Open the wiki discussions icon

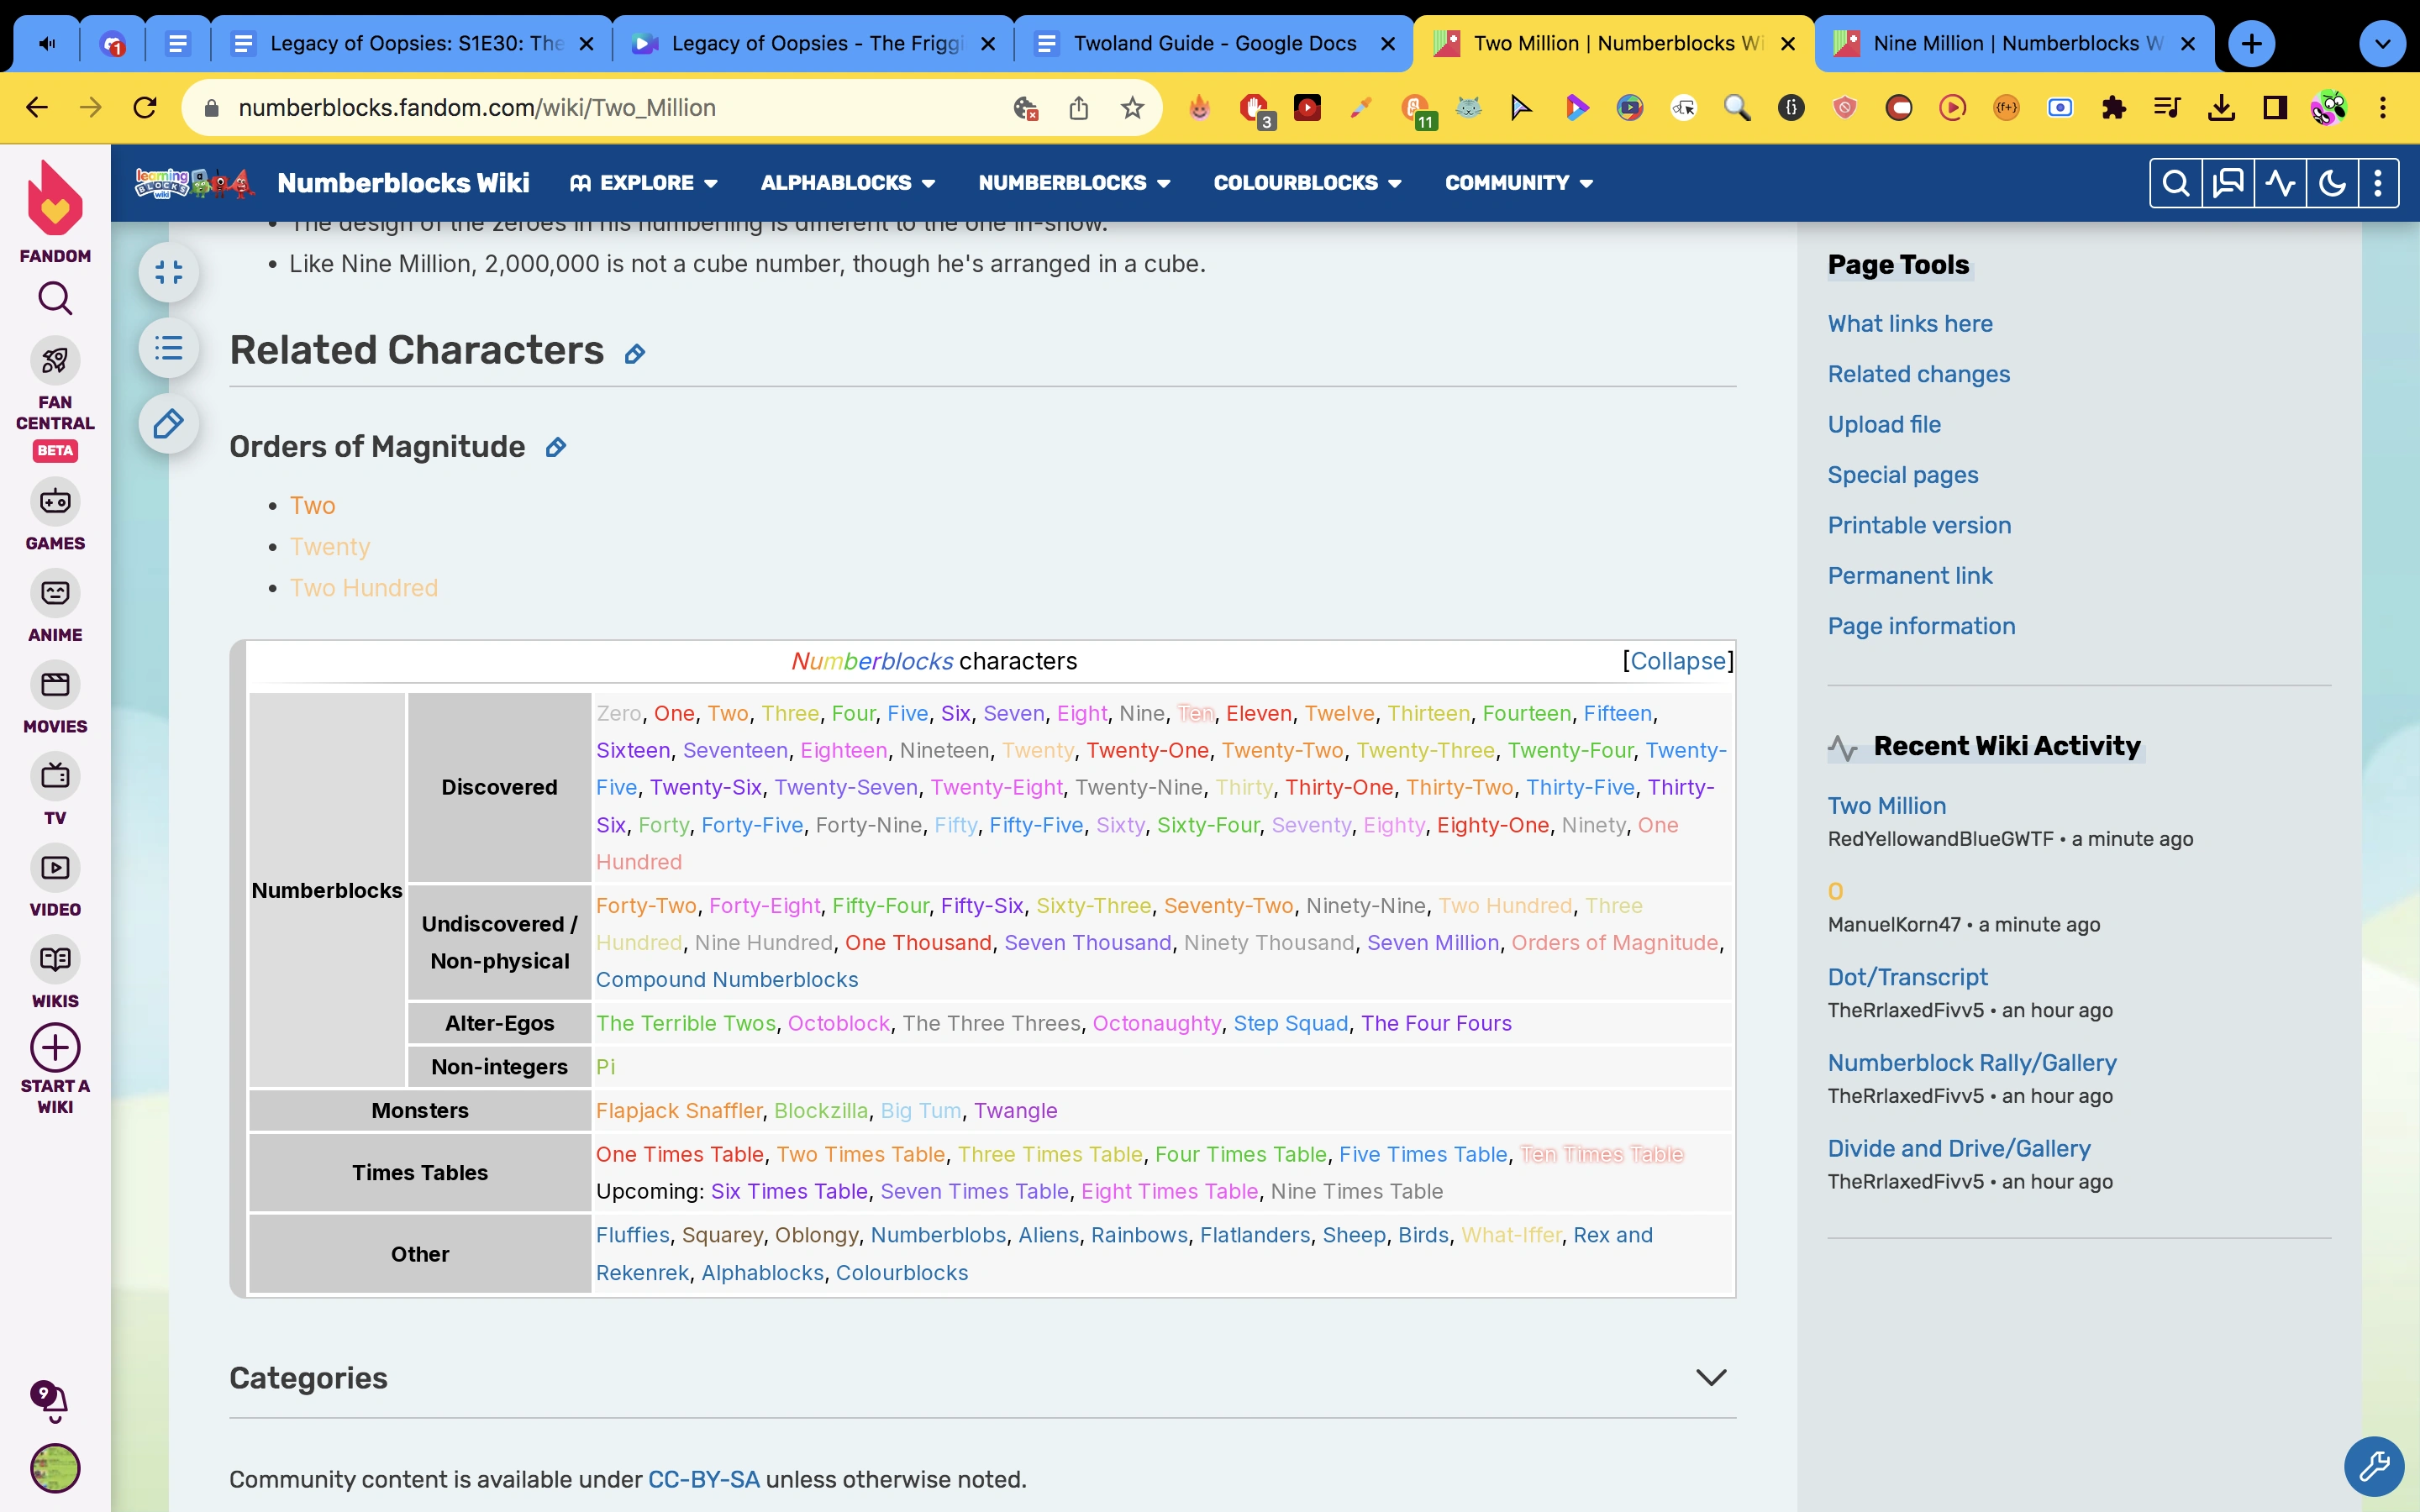coord(2228,183)
